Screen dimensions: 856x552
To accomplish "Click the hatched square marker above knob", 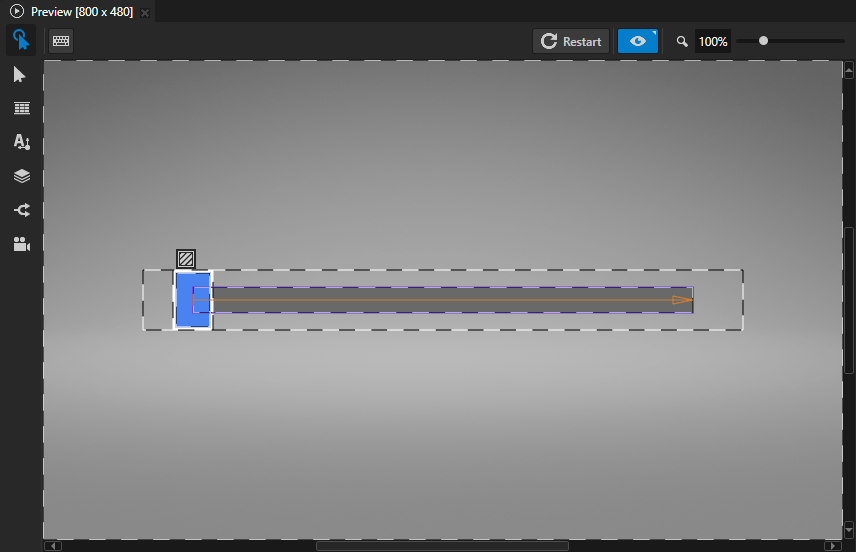I will (x=186, y=259).
